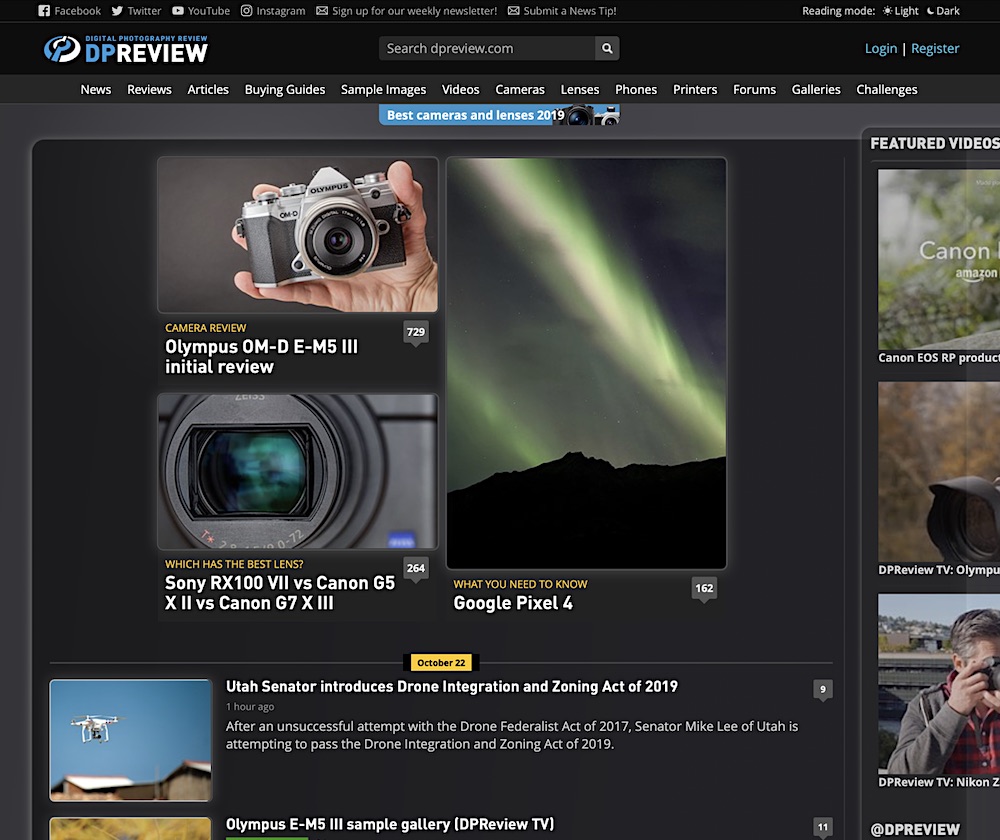Screen dimensions: 1000x840
Task: Open the Buying Guides section
Action: tap(285, 89)
